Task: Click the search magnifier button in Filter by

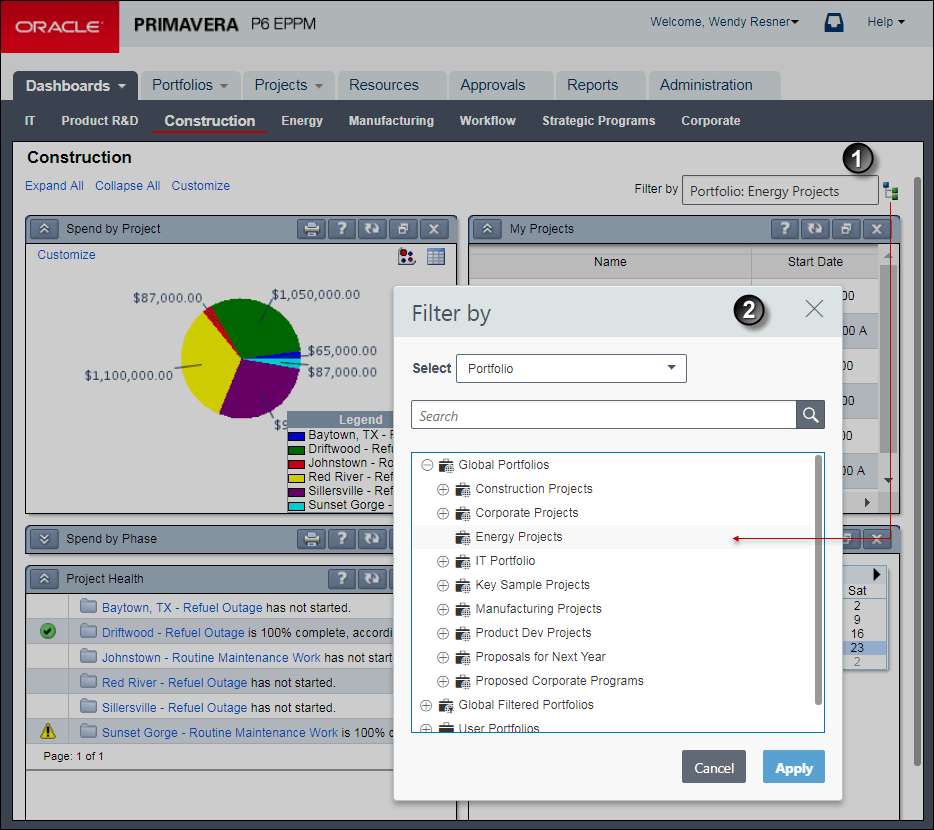Action: 810,415
